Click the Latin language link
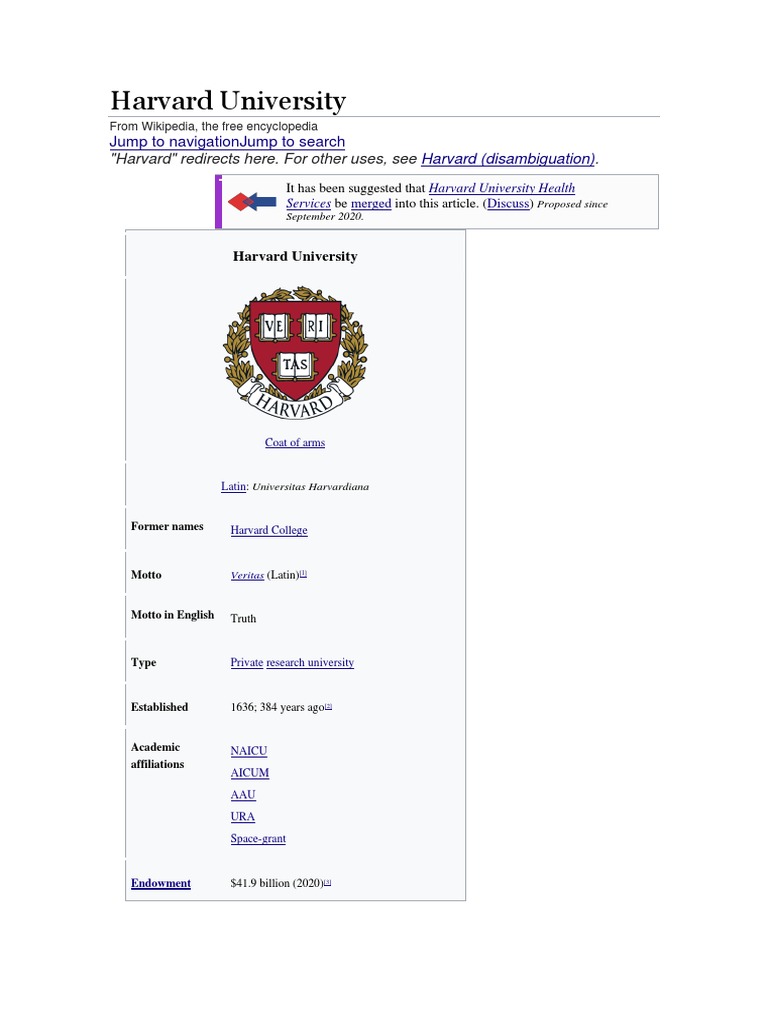The width and height of the screenshot is (768, 1024). coord(233,487)
